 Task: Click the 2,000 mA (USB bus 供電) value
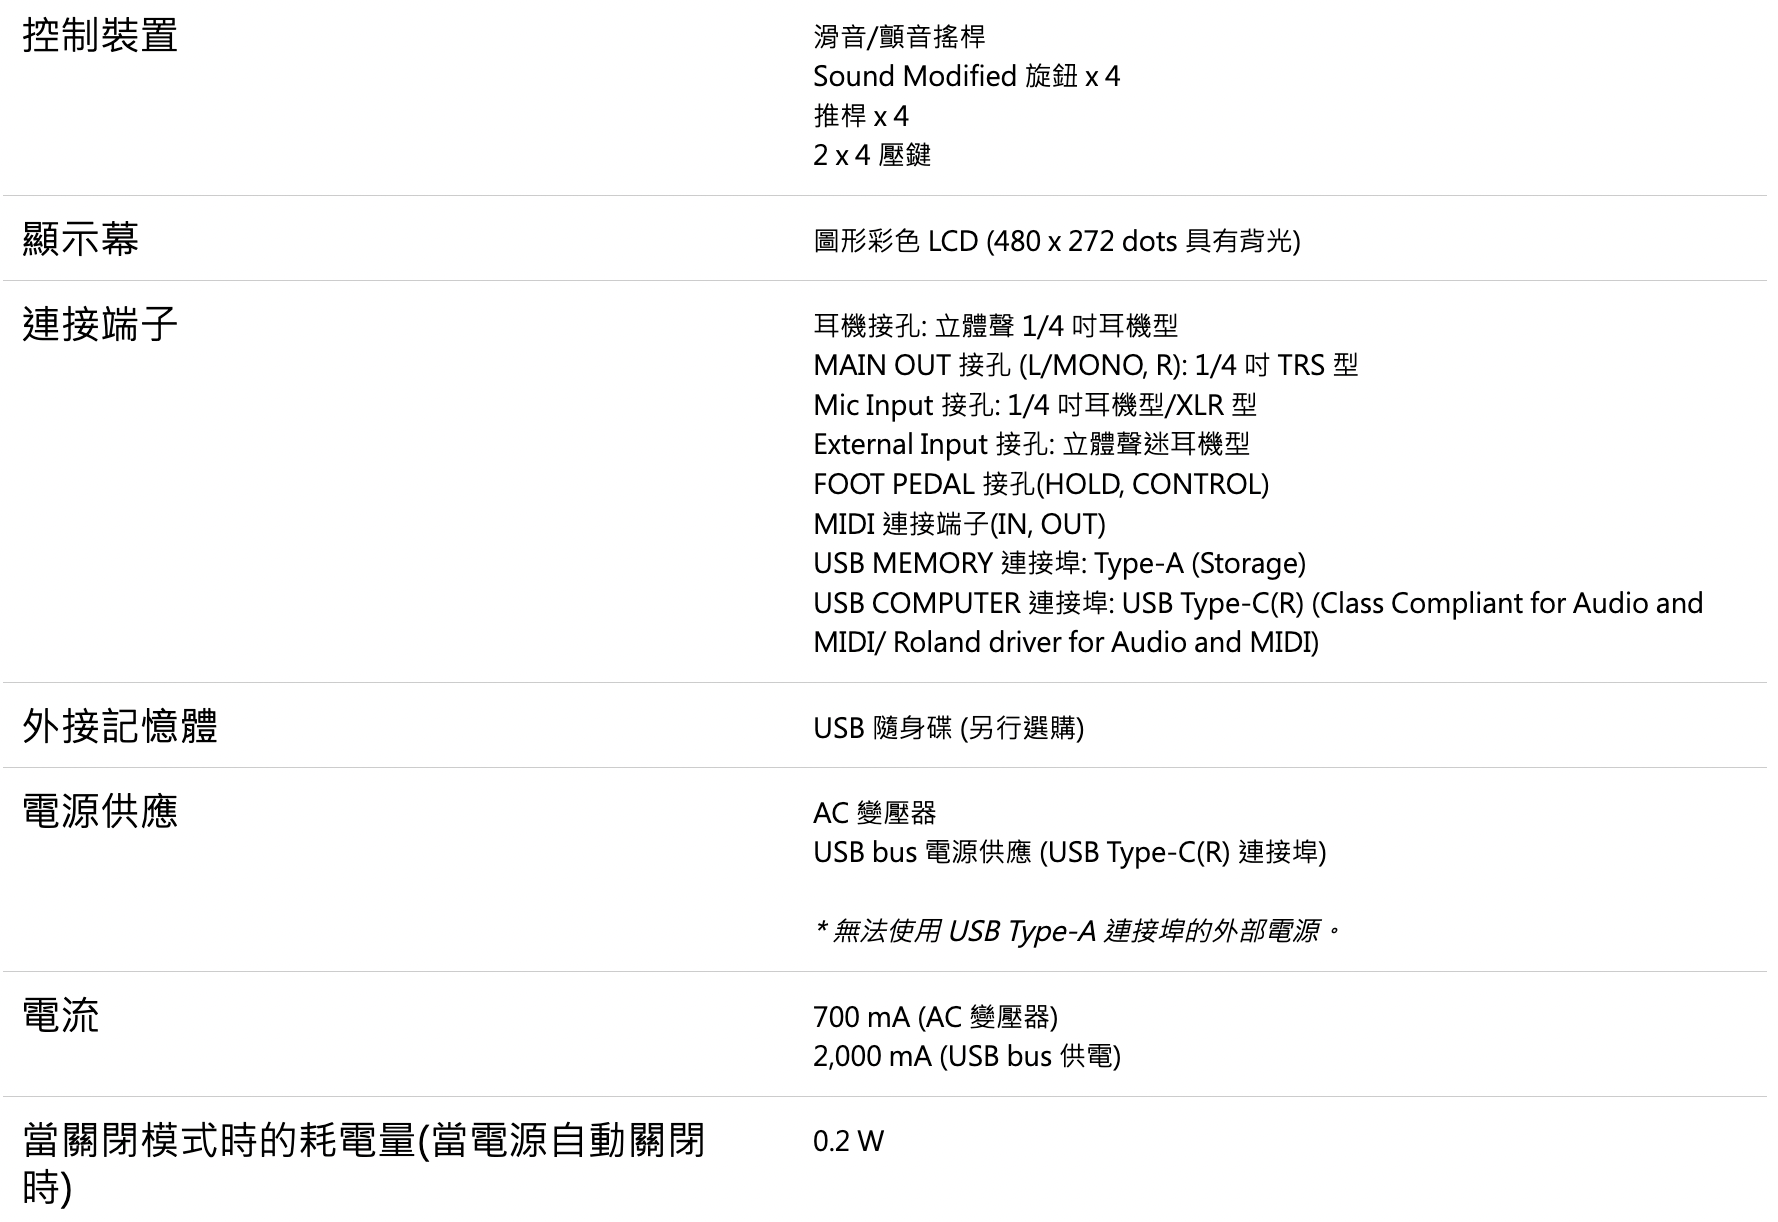[966, 1056]
